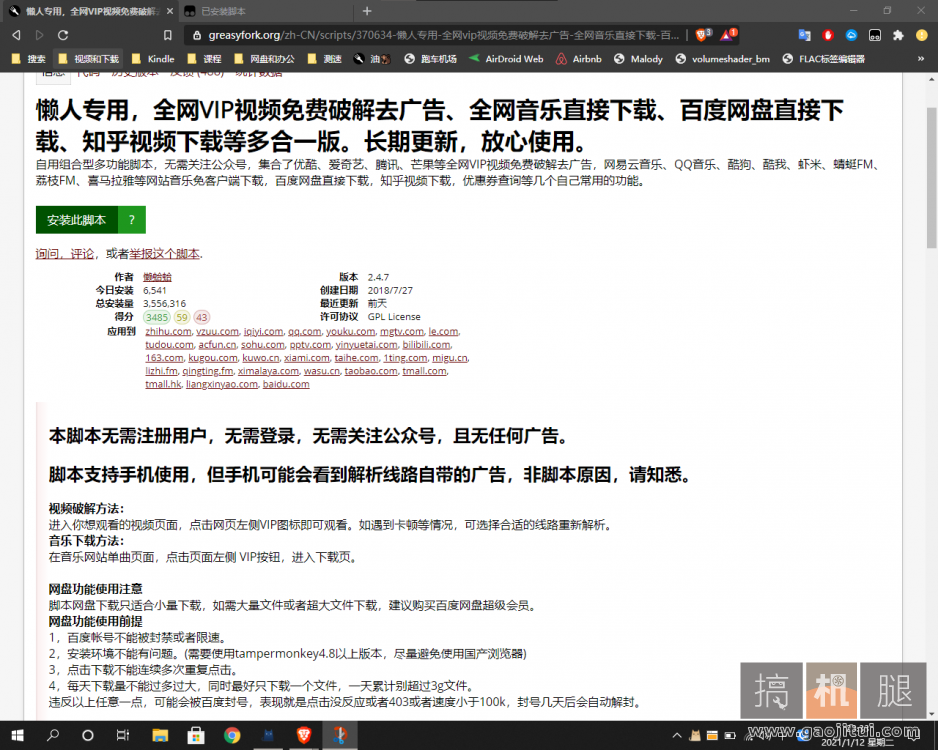Click the red 43 bad rating badge
The width and height of the screenshot is (938, 750).
[x=202, y=317]
